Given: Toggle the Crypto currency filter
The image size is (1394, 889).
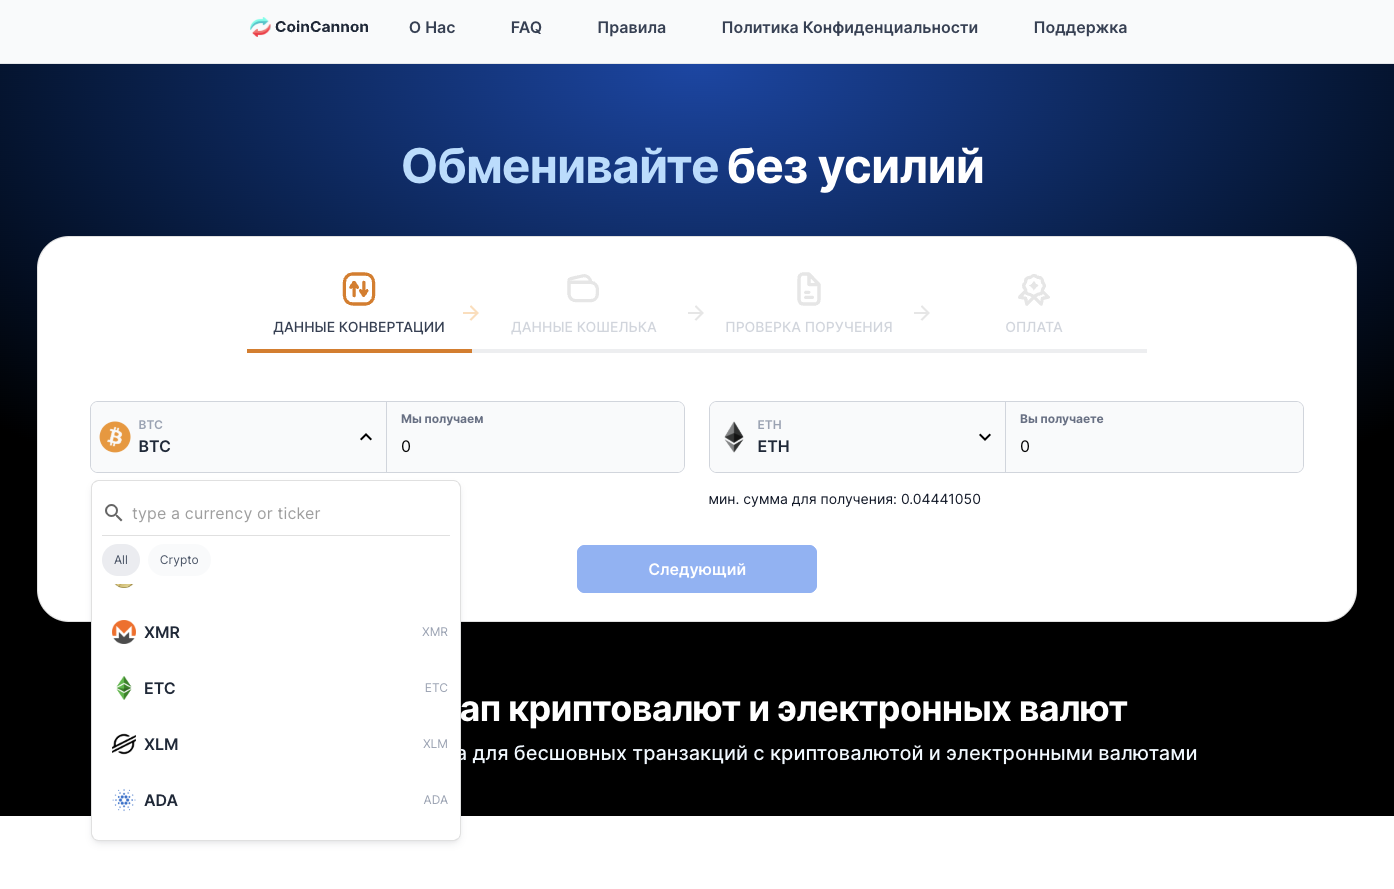Looking at the screenshot, I should [179, 560].
